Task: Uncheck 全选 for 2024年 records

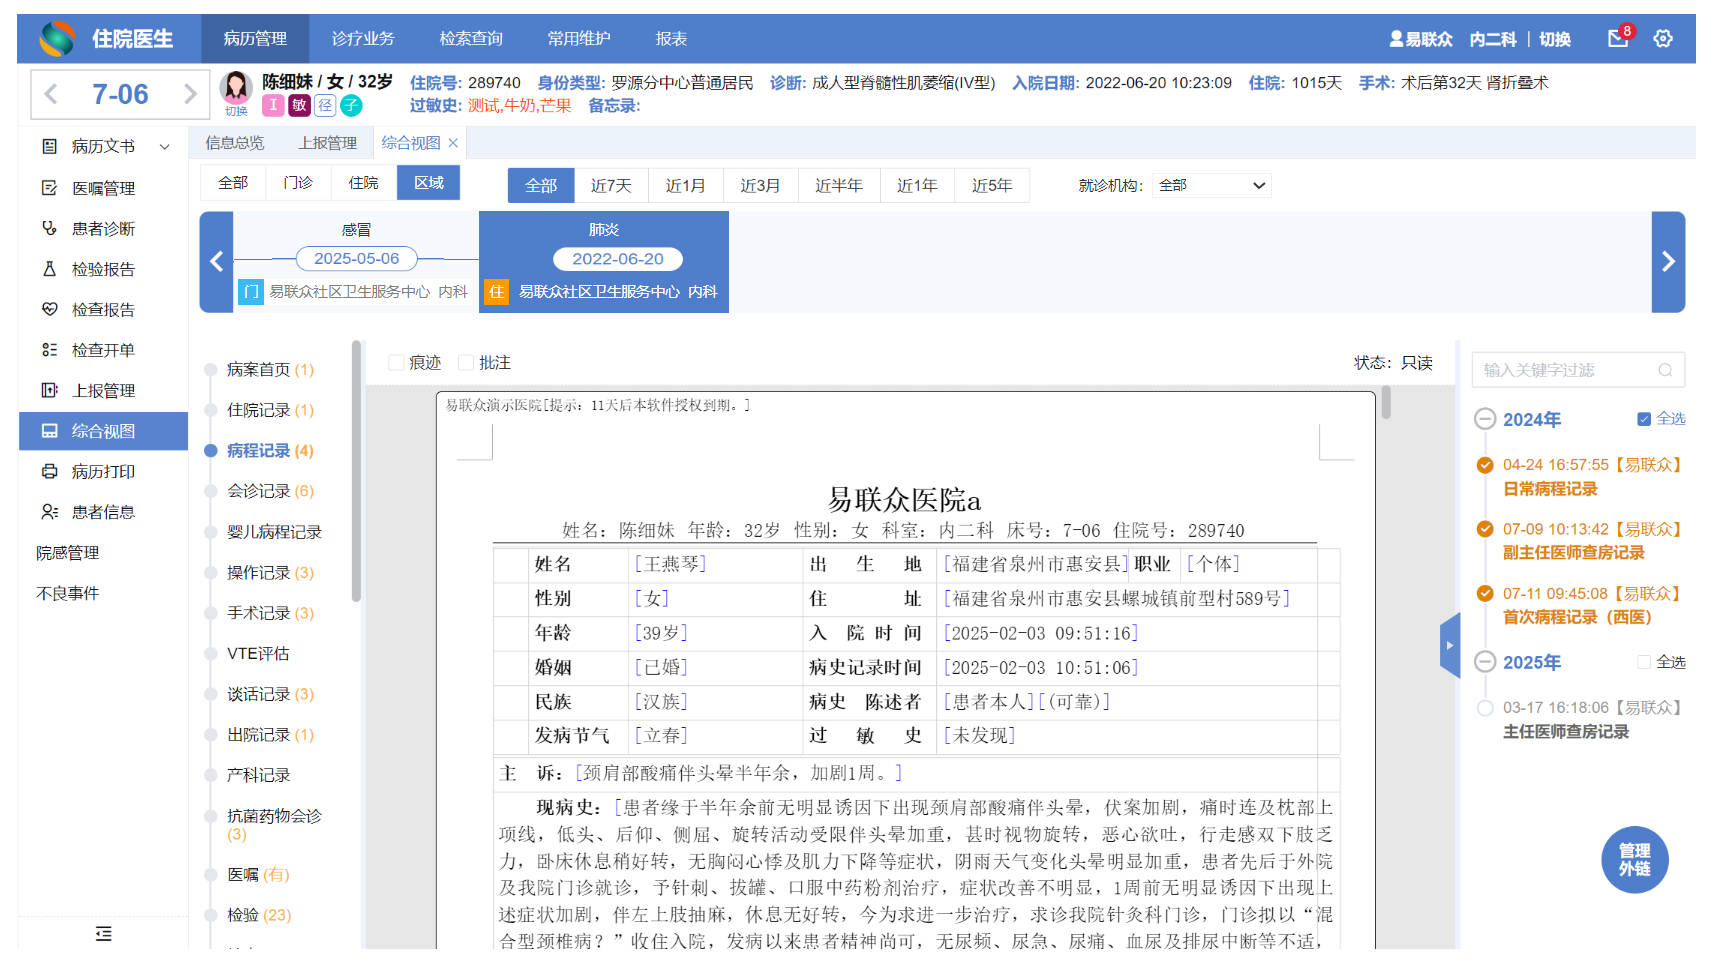Action: tap(1643, 419)
